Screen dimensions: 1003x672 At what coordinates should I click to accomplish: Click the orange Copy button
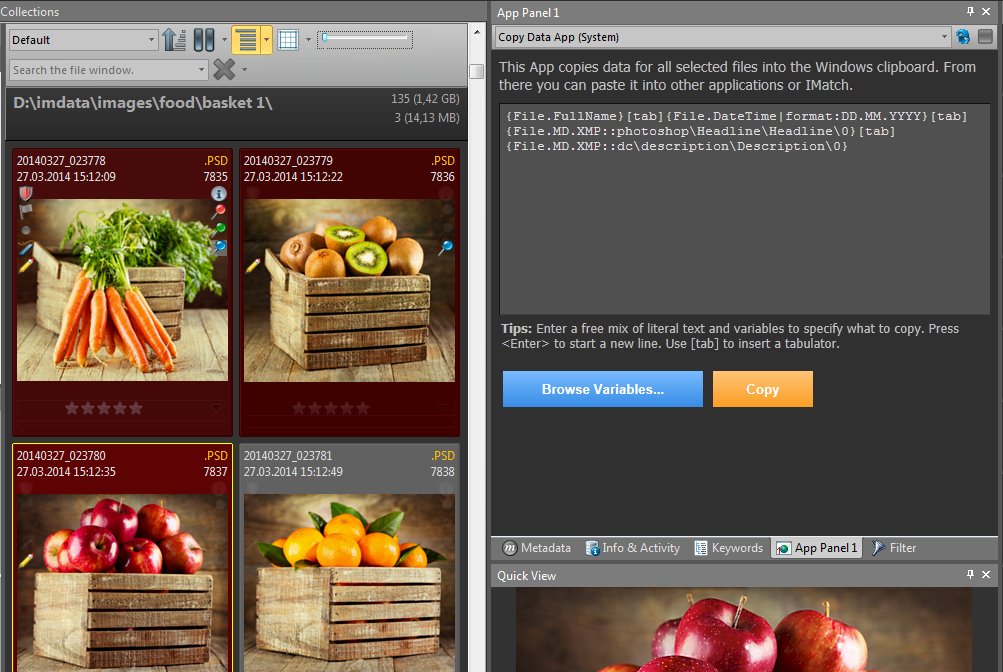point(762,389)
